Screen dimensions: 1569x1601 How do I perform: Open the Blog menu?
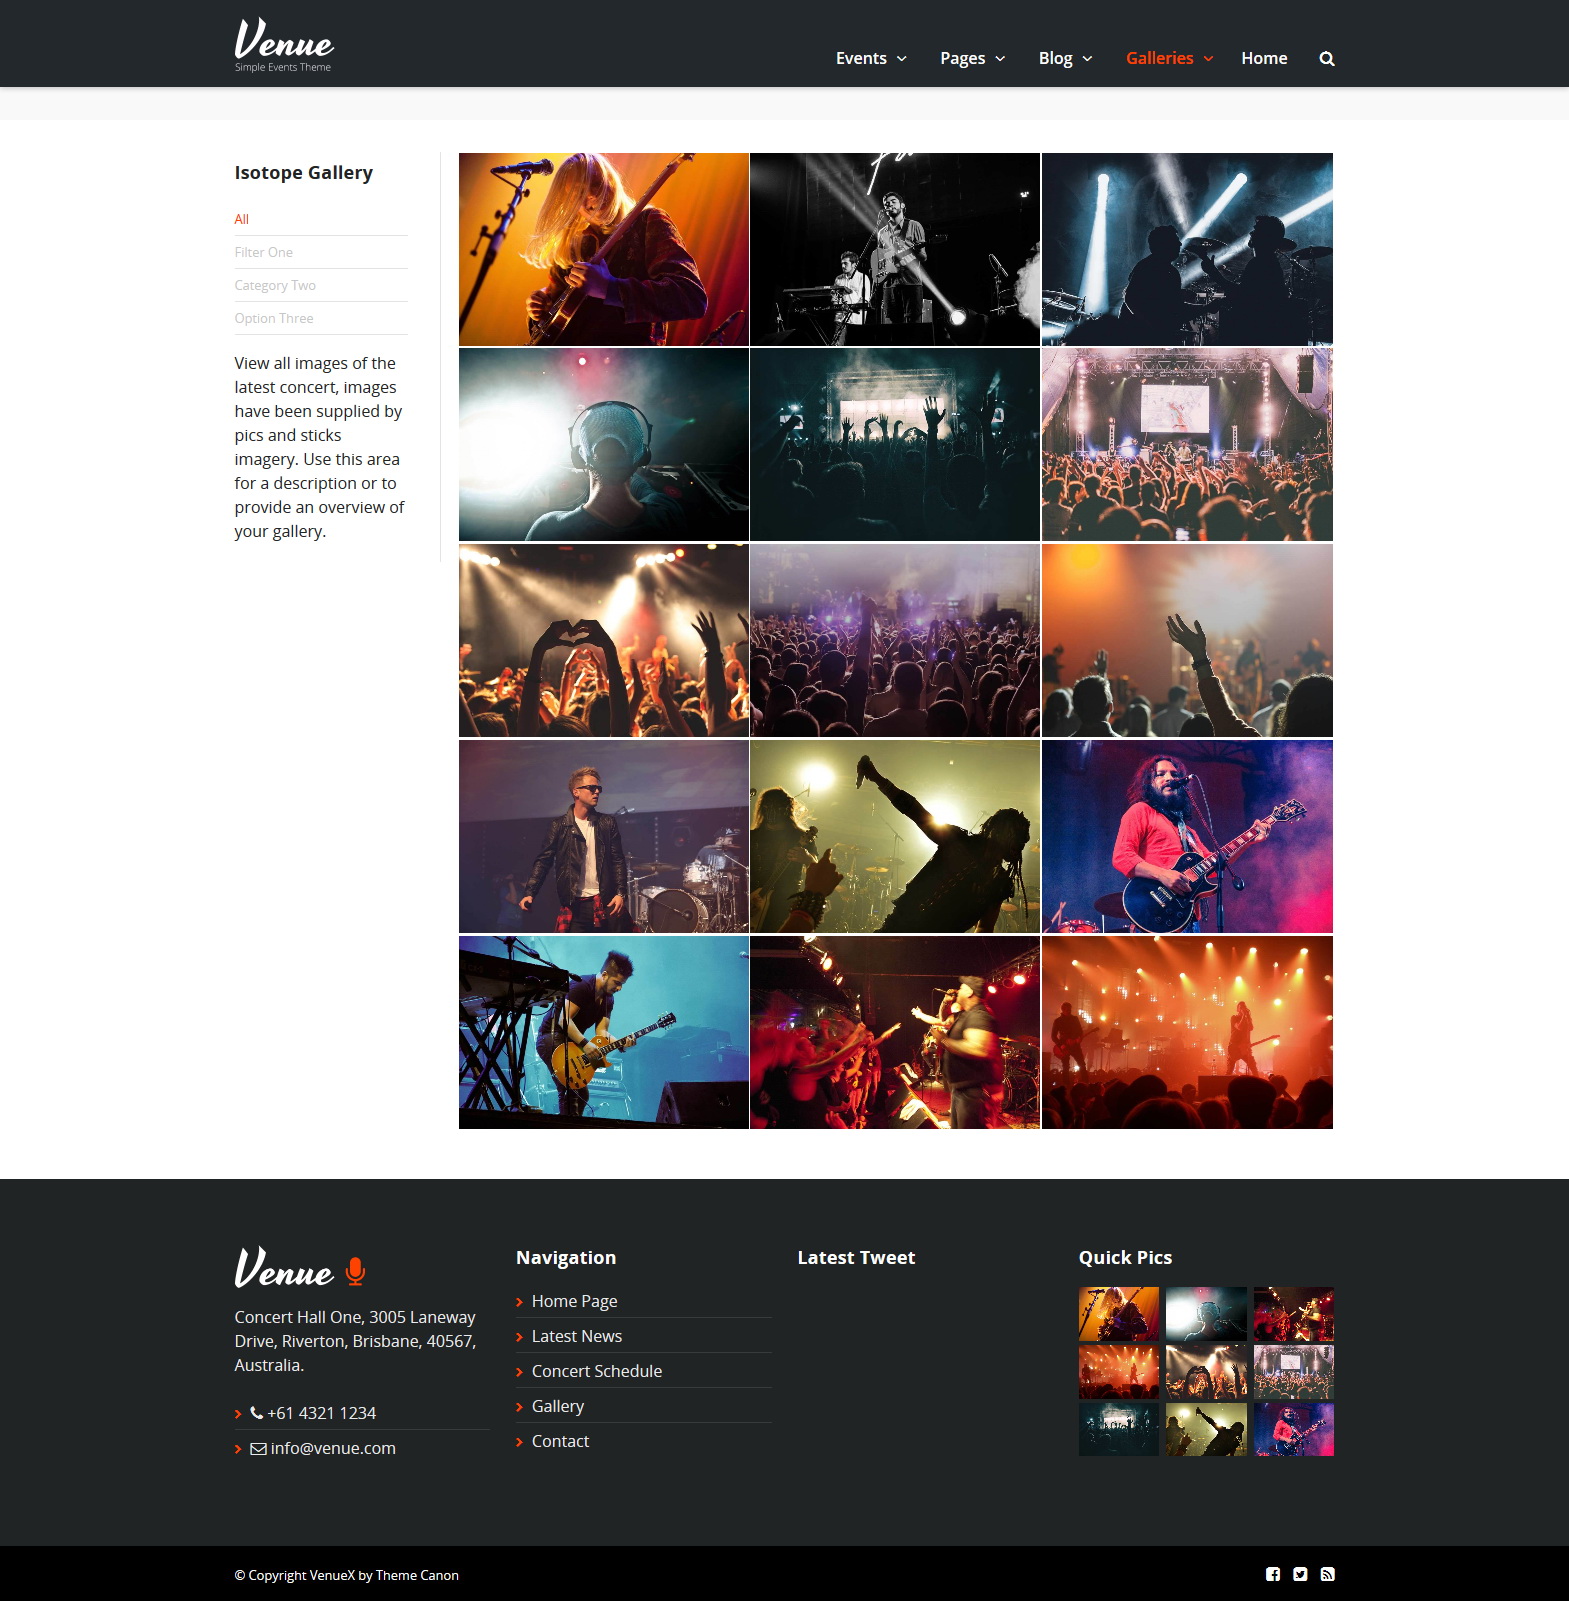pyautogui.click(x=1055, y=58)
